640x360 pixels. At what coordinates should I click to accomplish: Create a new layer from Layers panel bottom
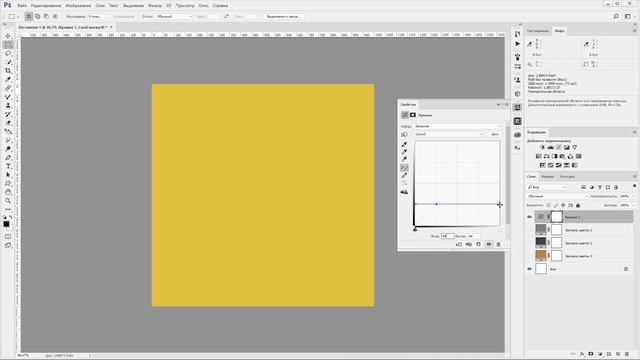[x=618, y=354]
